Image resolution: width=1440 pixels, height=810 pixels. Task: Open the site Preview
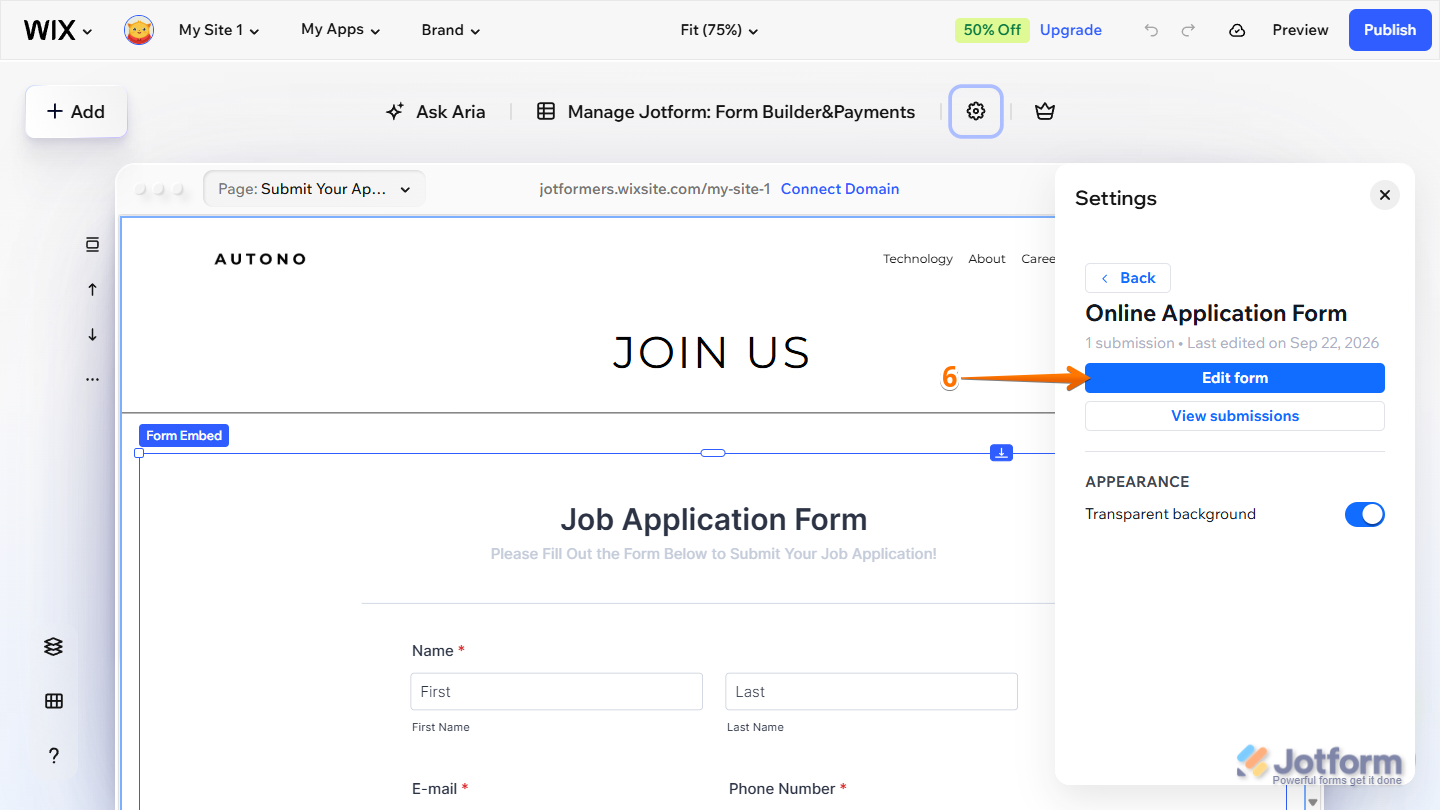[x=1300, y=30]
